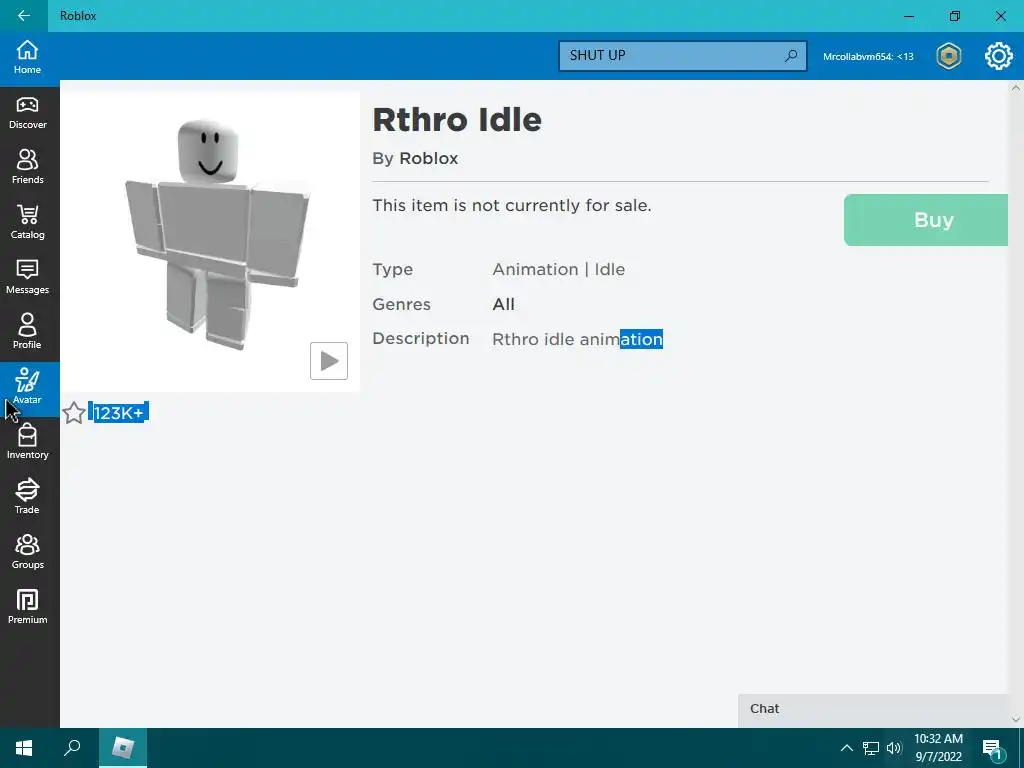Click the 'Rthro idle animation' description text
This screenshot has height=768, width=1024.
[x=577, y=339]
